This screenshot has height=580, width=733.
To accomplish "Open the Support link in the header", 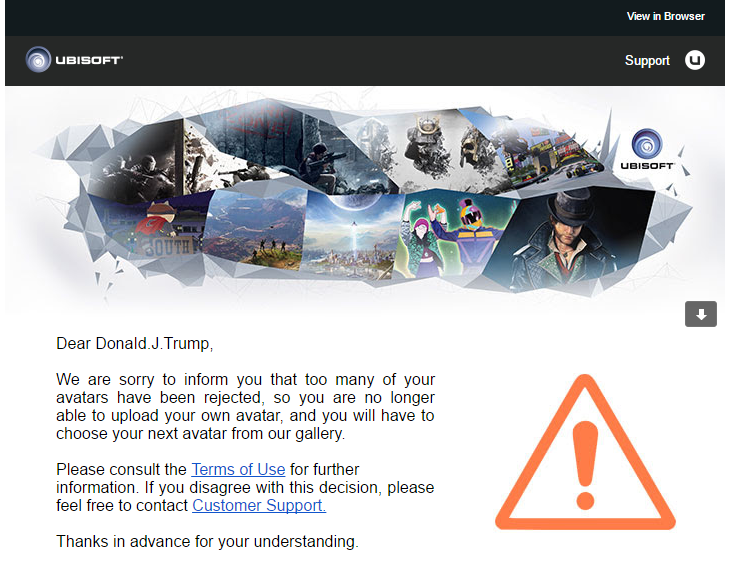I will pyautogui.click(x=647, y=61).
